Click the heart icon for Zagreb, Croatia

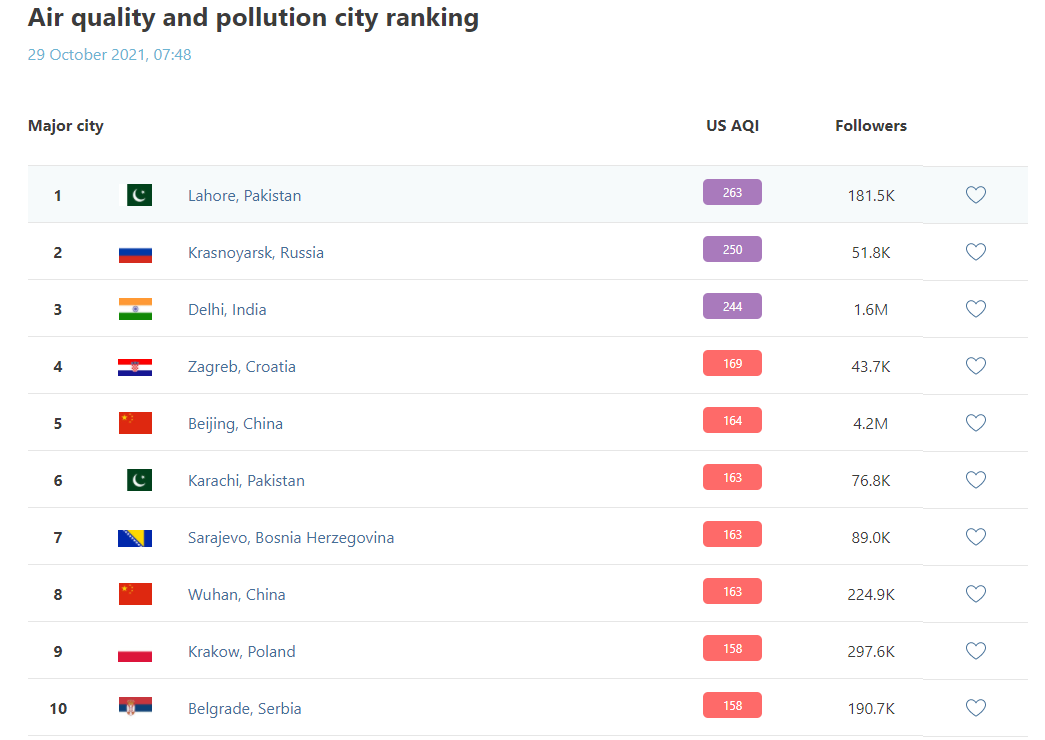pos(976,366)
